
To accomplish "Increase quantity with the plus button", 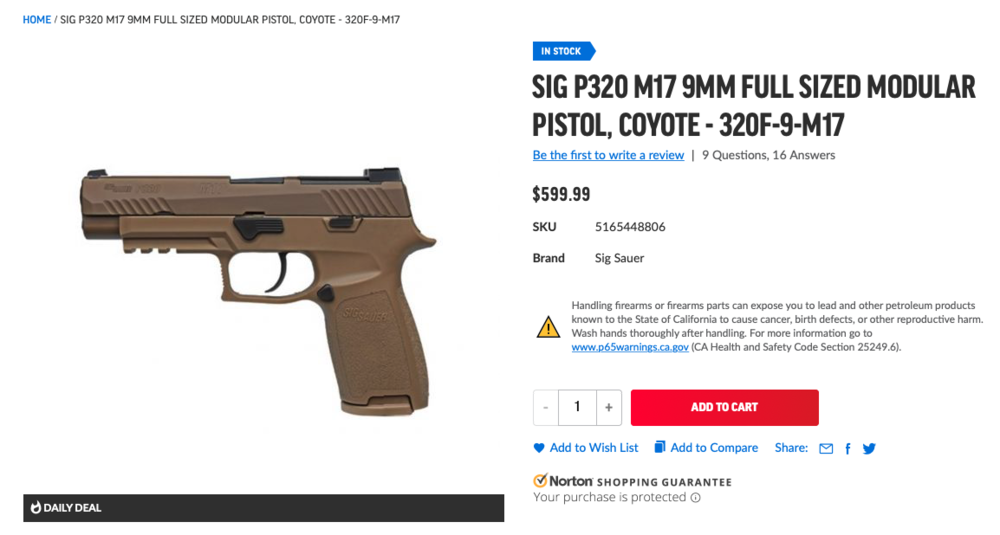I will [x=609, y=407].
